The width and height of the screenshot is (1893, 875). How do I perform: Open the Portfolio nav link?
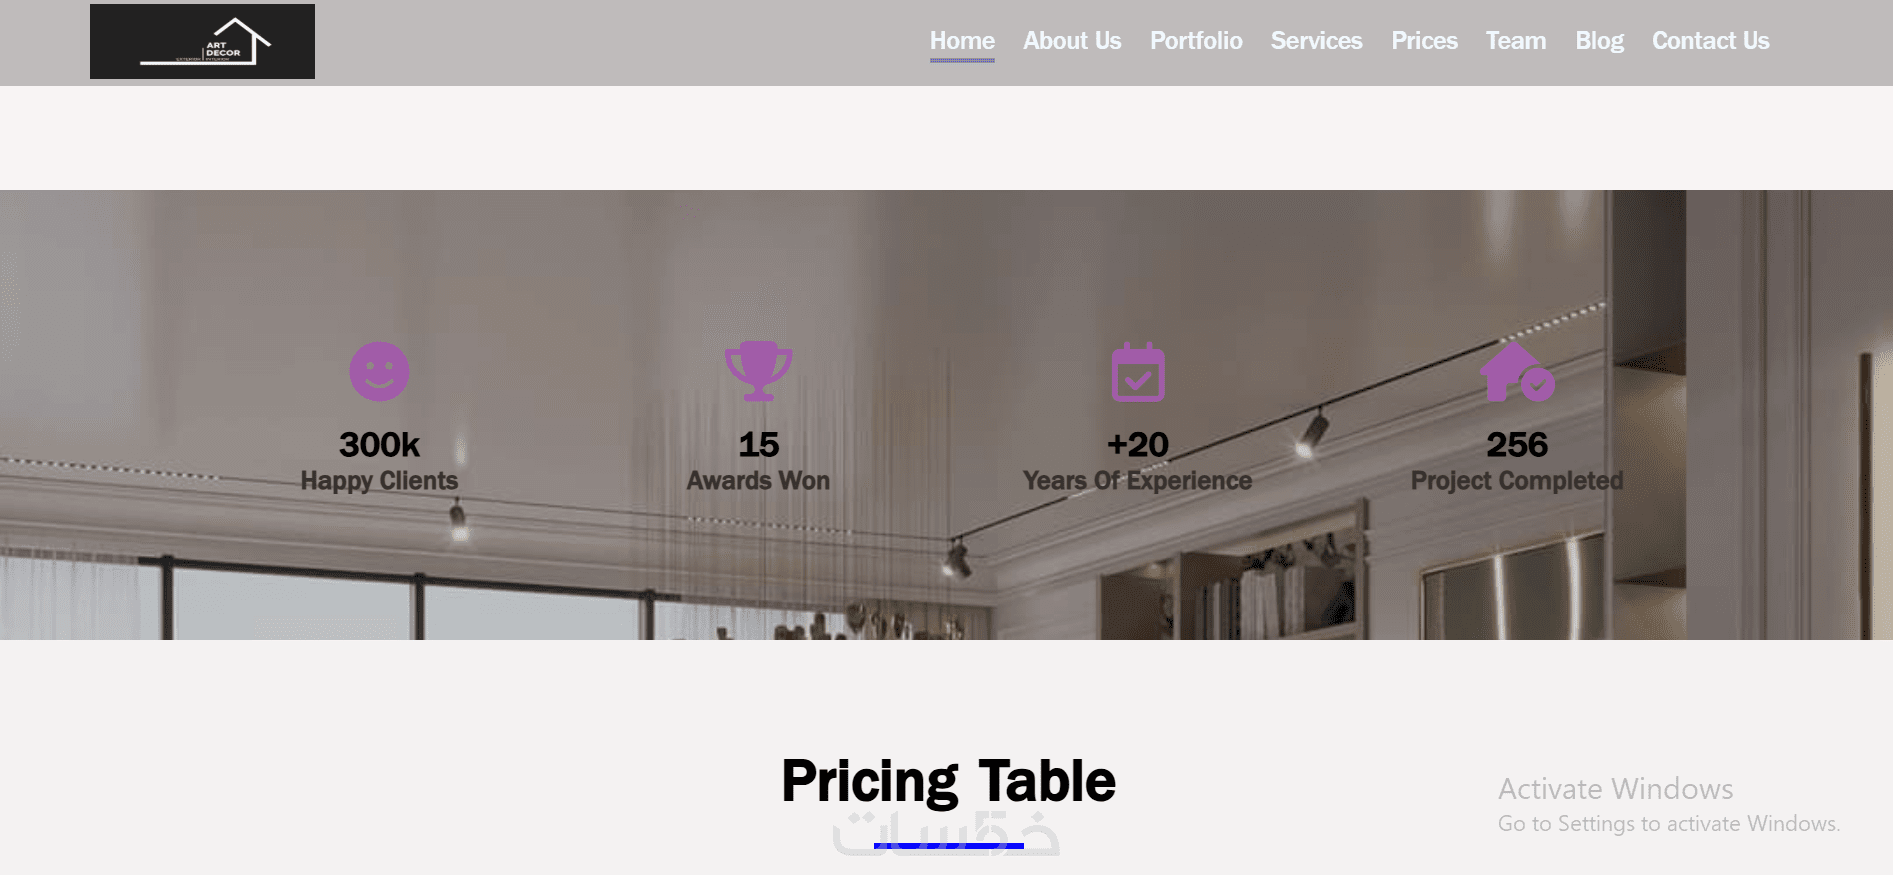click(1196, 41)
